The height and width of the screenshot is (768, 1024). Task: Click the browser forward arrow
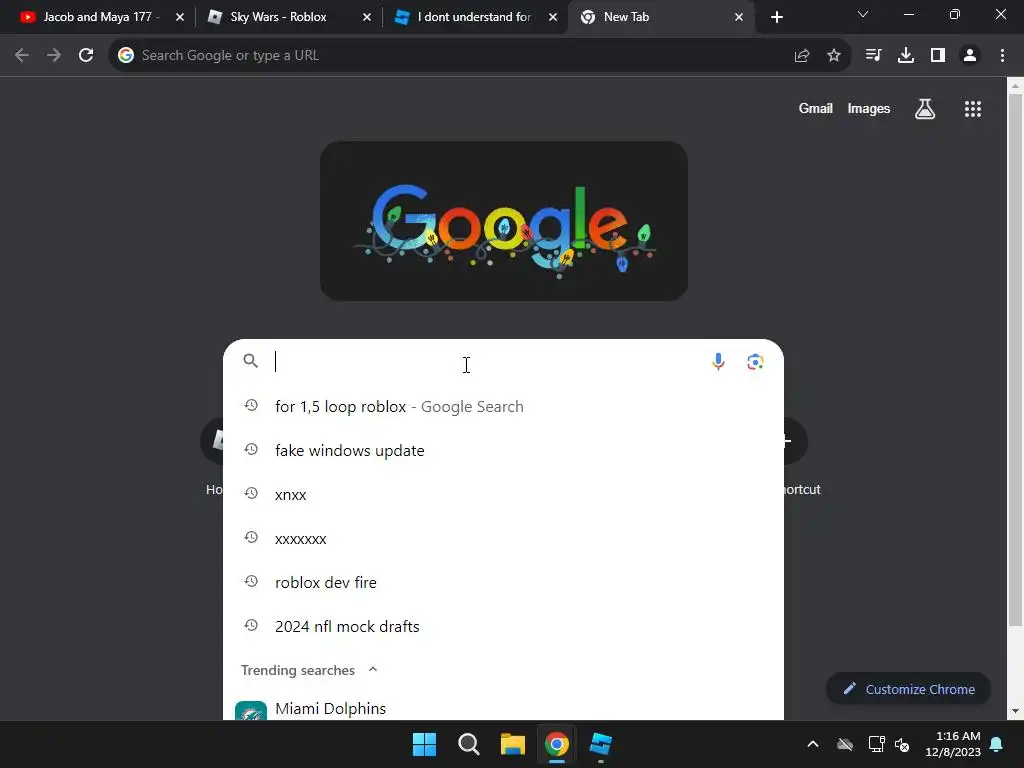point(54,56)
